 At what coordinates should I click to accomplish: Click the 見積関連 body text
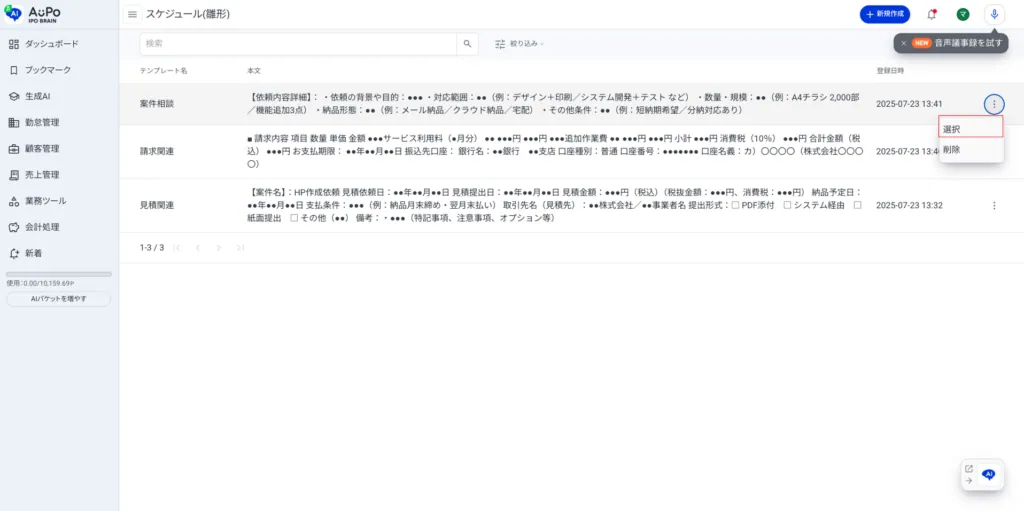pyautogui.click(x=554, y=205)
